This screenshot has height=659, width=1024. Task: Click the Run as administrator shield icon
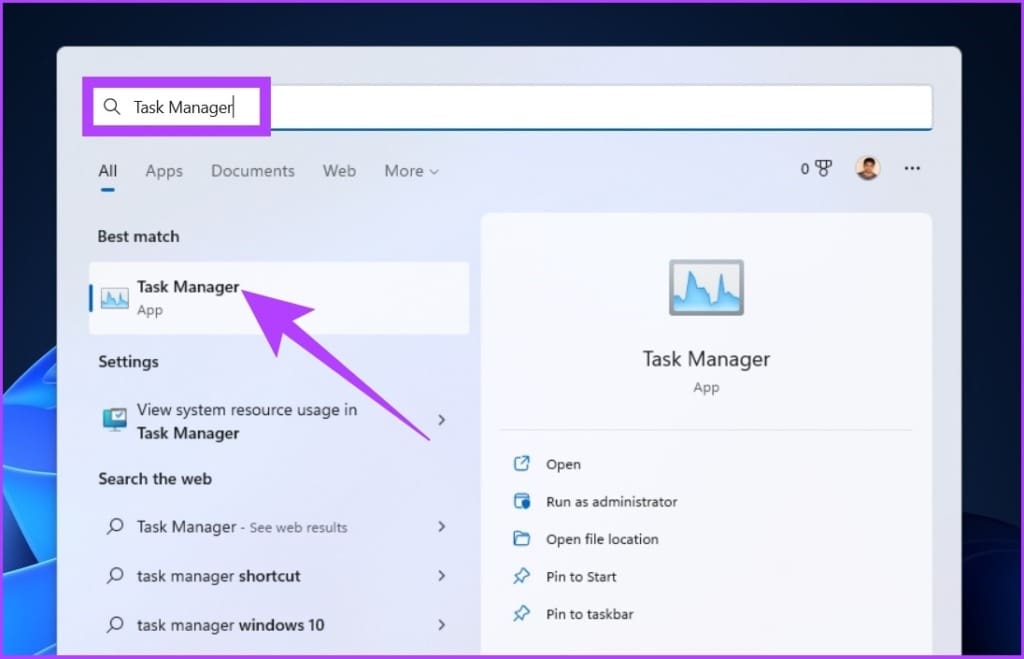(x=521, y=501)
